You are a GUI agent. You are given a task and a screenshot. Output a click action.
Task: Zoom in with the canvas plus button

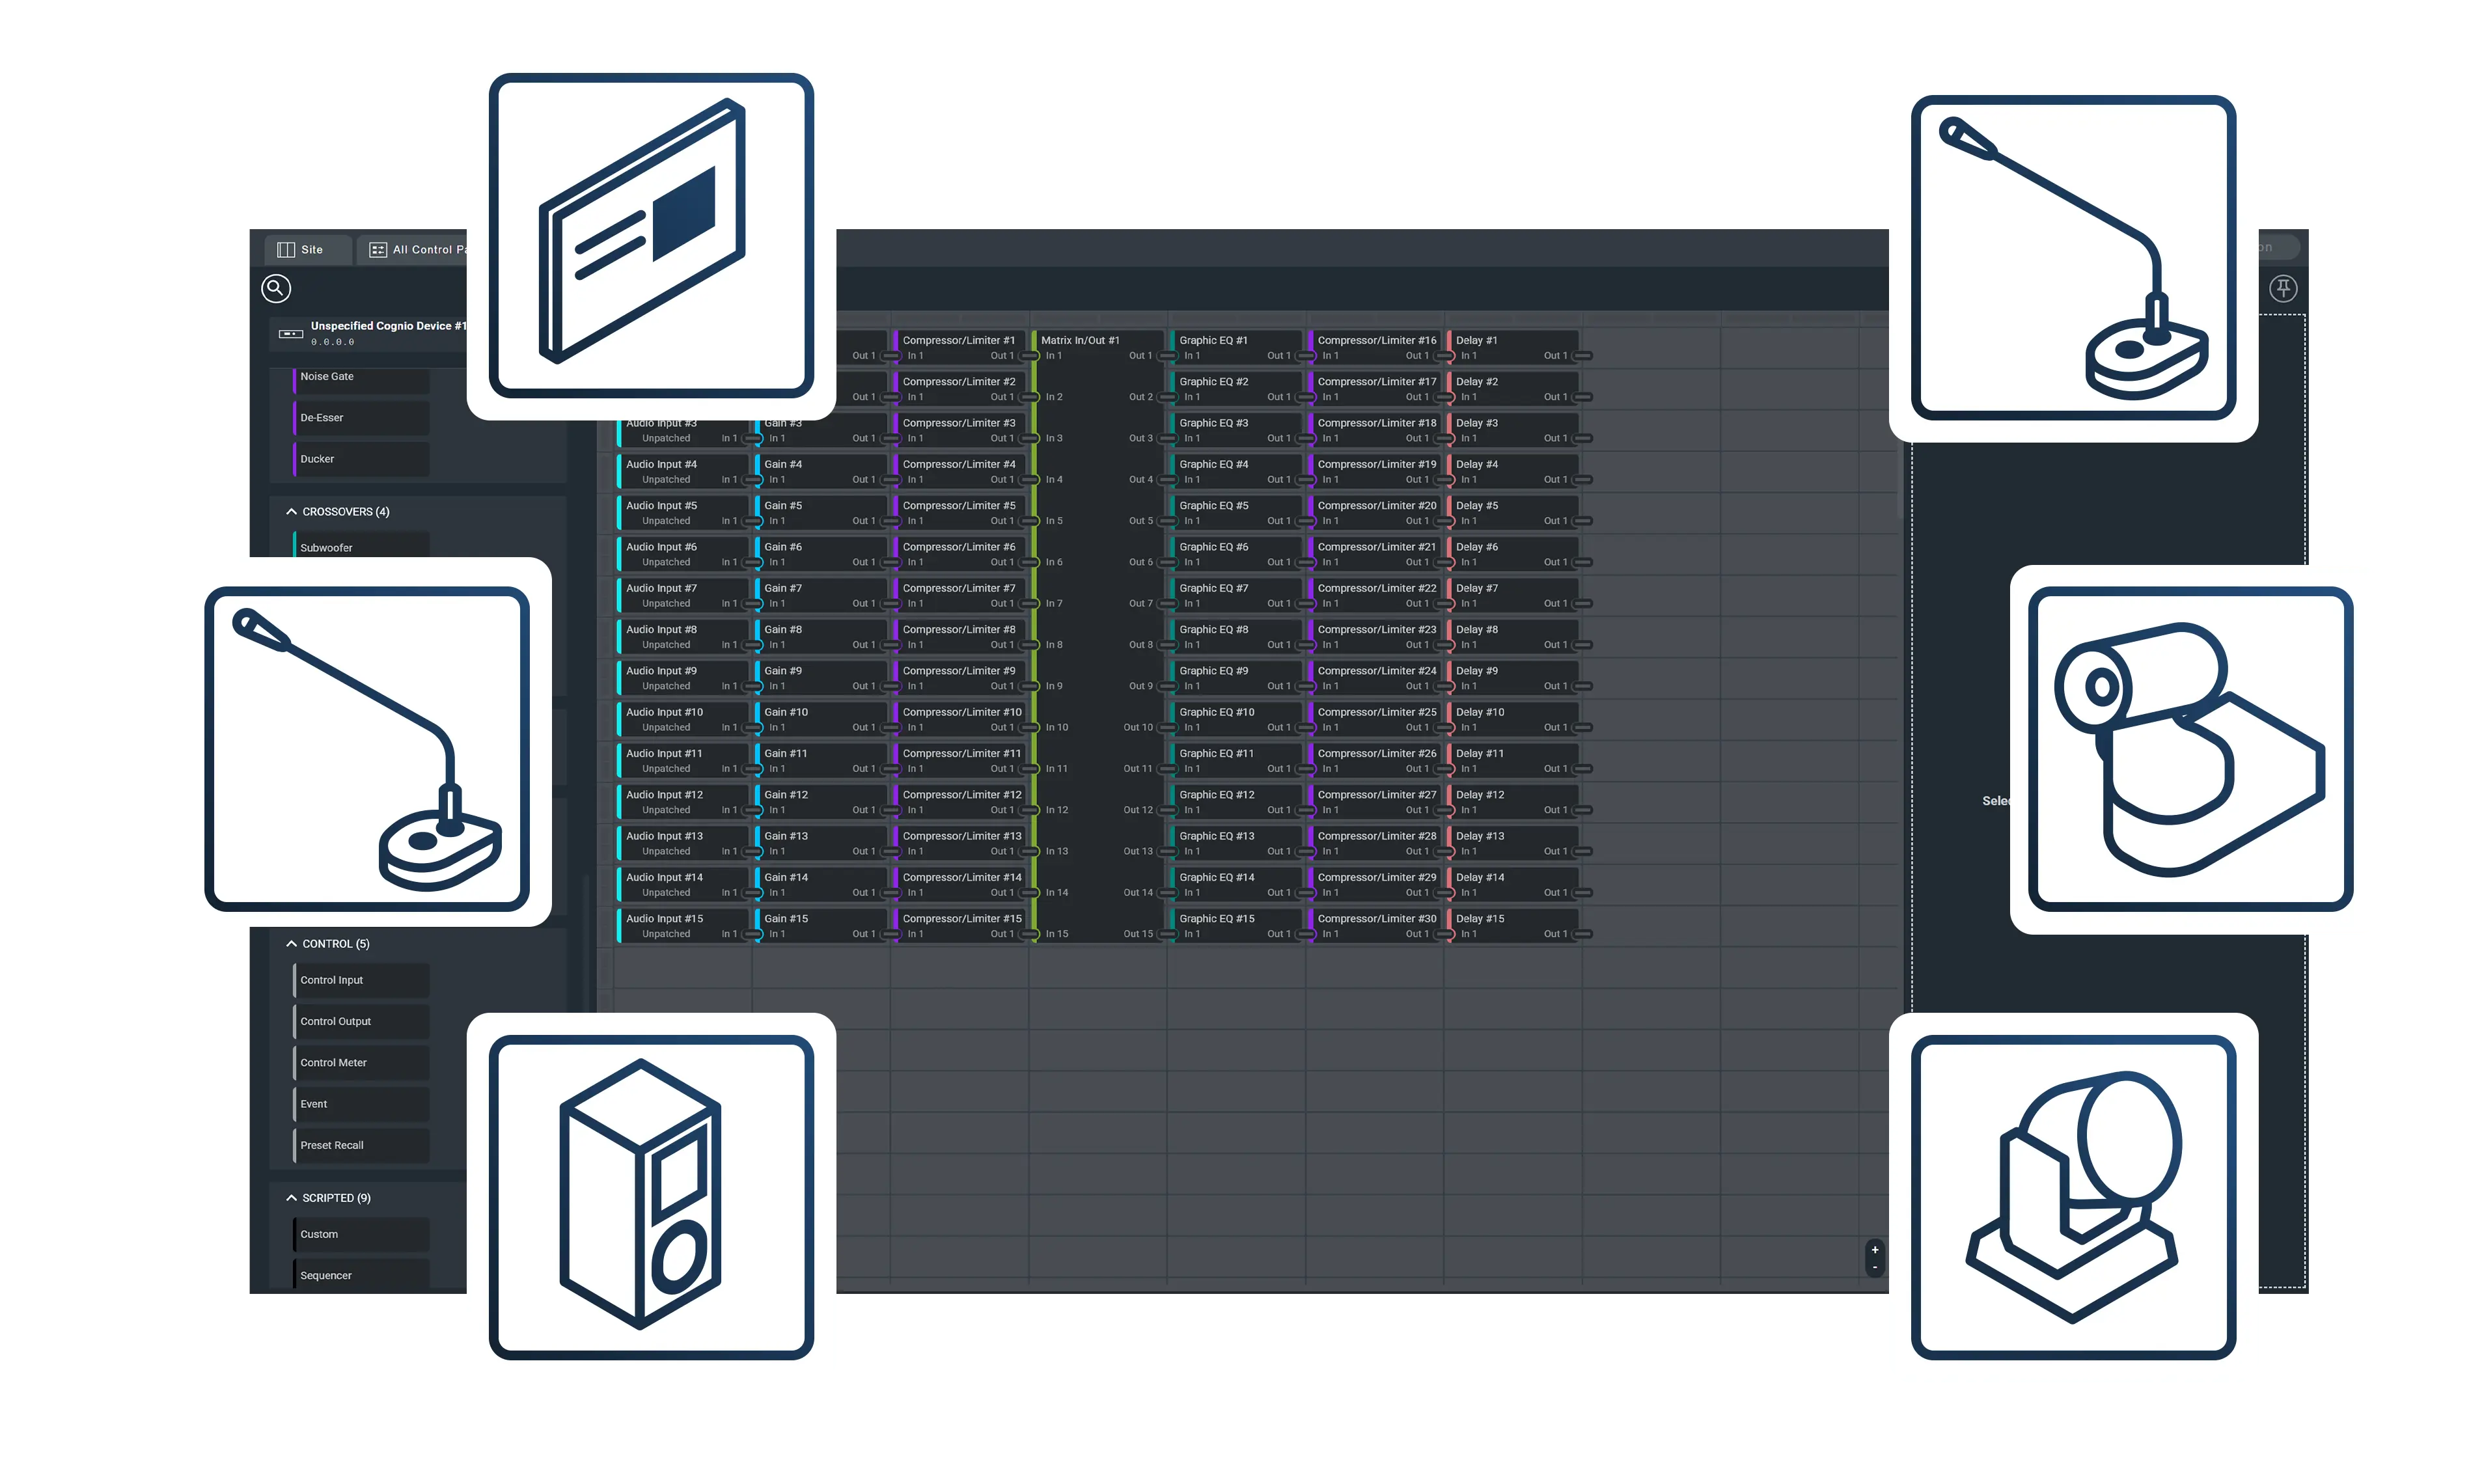point(1875,1250)
